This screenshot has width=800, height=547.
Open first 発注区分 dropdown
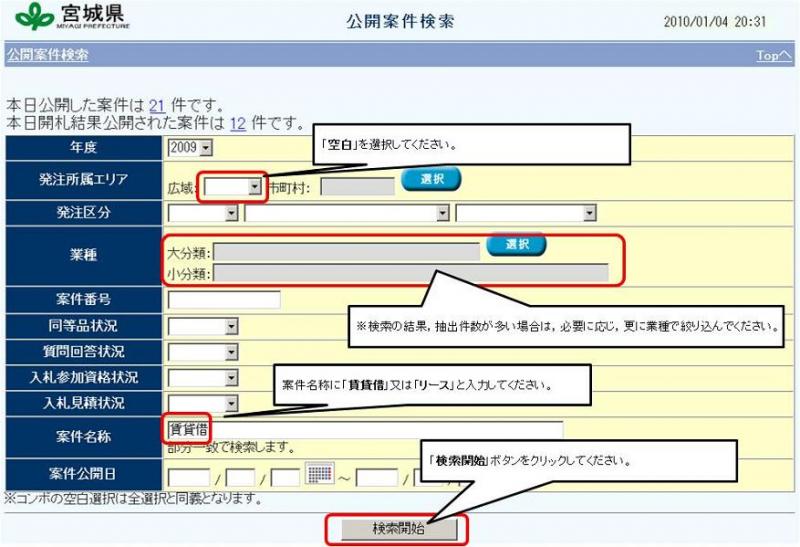[203, 213]
